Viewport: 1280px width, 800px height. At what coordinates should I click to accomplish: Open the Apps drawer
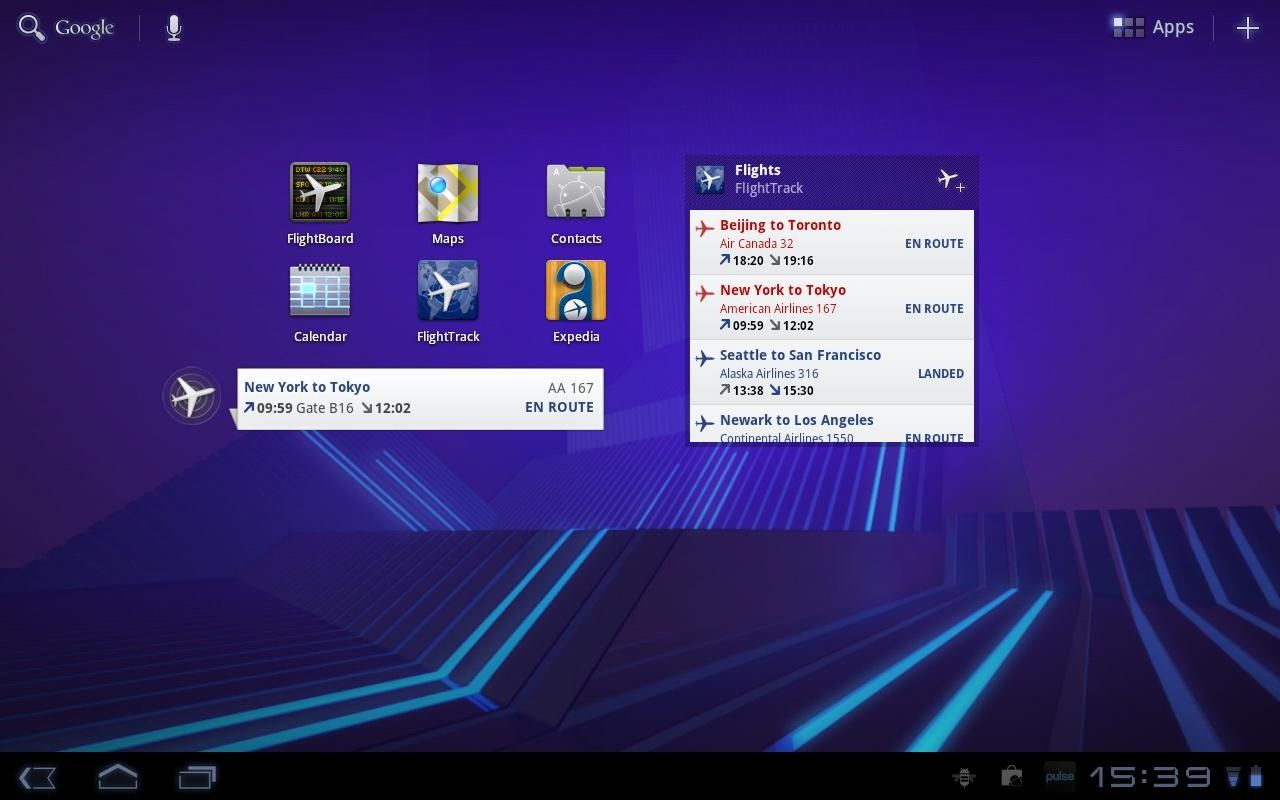pyautogui.click(x=1152, y=27)
